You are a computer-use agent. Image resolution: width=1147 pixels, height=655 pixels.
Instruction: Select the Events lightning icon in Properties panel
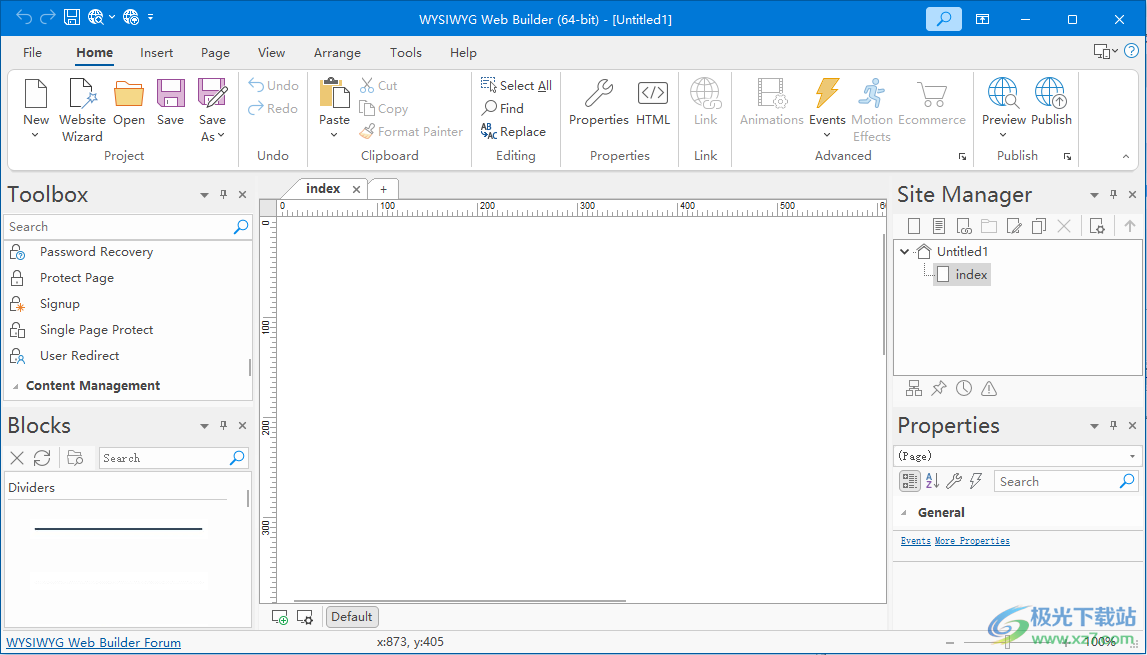click(976, 481)
